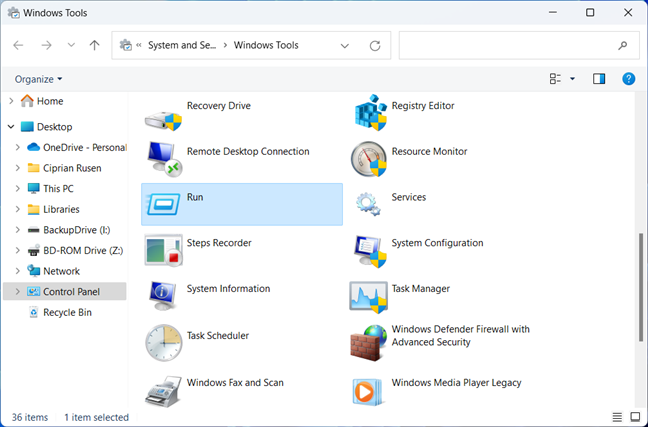The height and width of the screenshot is (427, 648).
Task: Select the Run icon
Action: click(164, 204)
